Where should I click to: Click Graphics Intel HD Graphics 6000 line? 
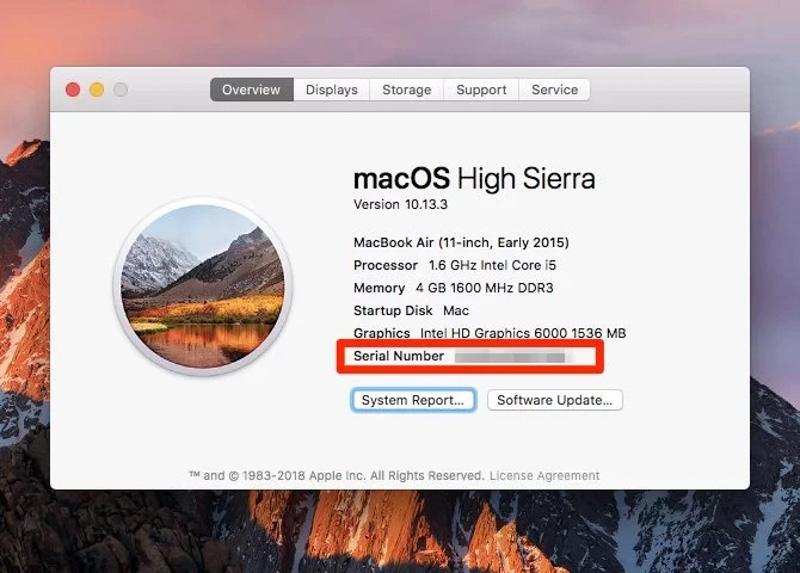(x=489, y=333)
